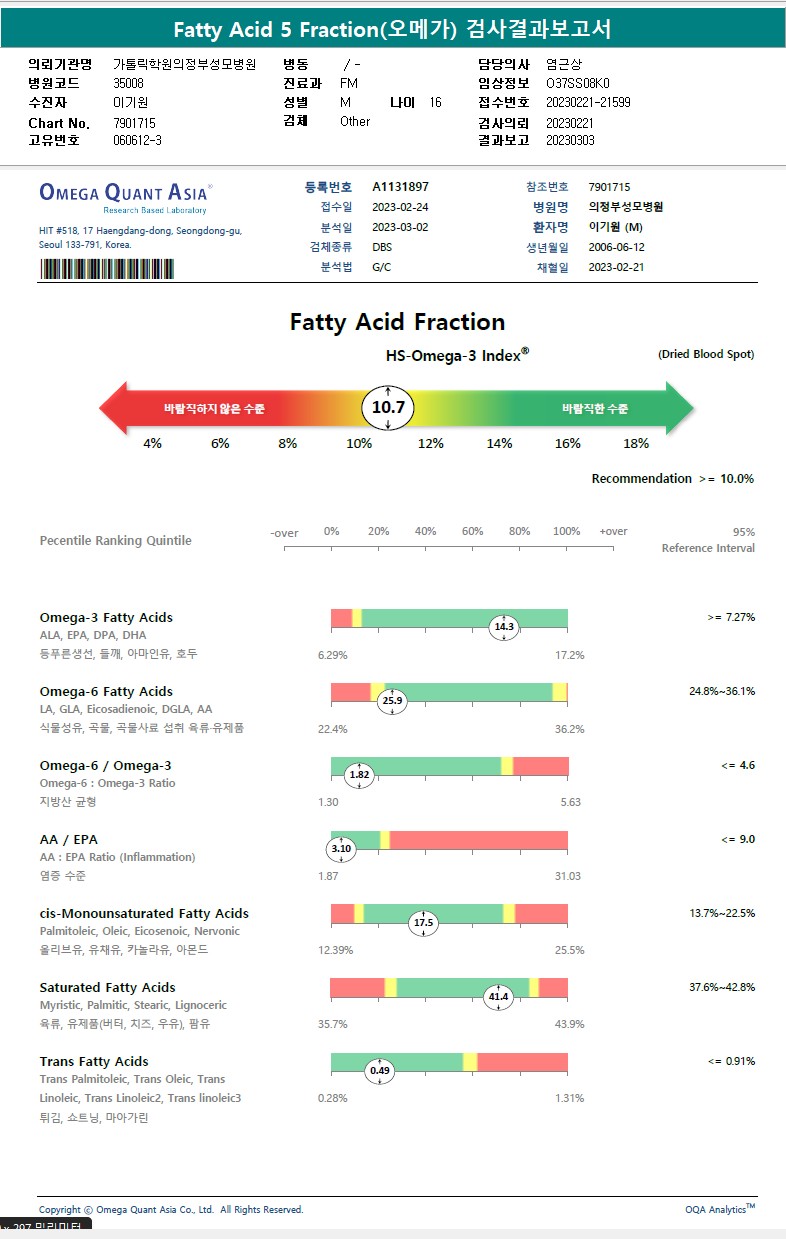The image size is (786, 1239).
Task: Click the 1.82 Omega-6/Omega-3 ratio marker
Action: click(x=359, y=775)
